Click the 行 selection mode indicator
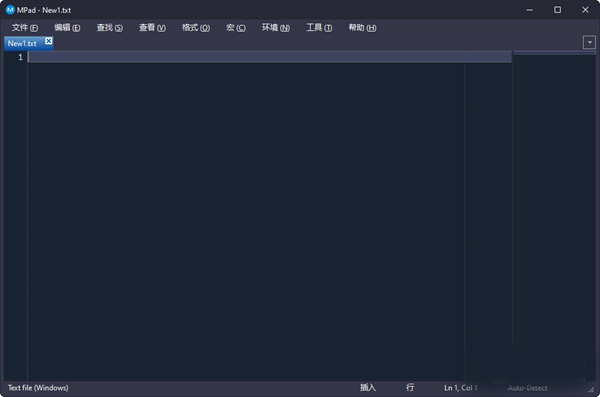 pyautogui.click(x=410, y=387)
